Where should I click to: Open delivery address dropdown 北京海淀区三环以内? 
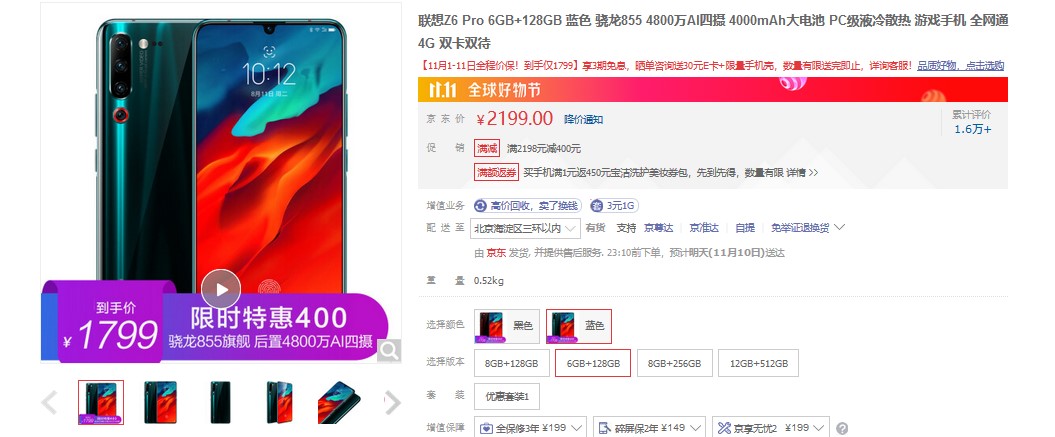pyautogui.click(x=525, y=228)
